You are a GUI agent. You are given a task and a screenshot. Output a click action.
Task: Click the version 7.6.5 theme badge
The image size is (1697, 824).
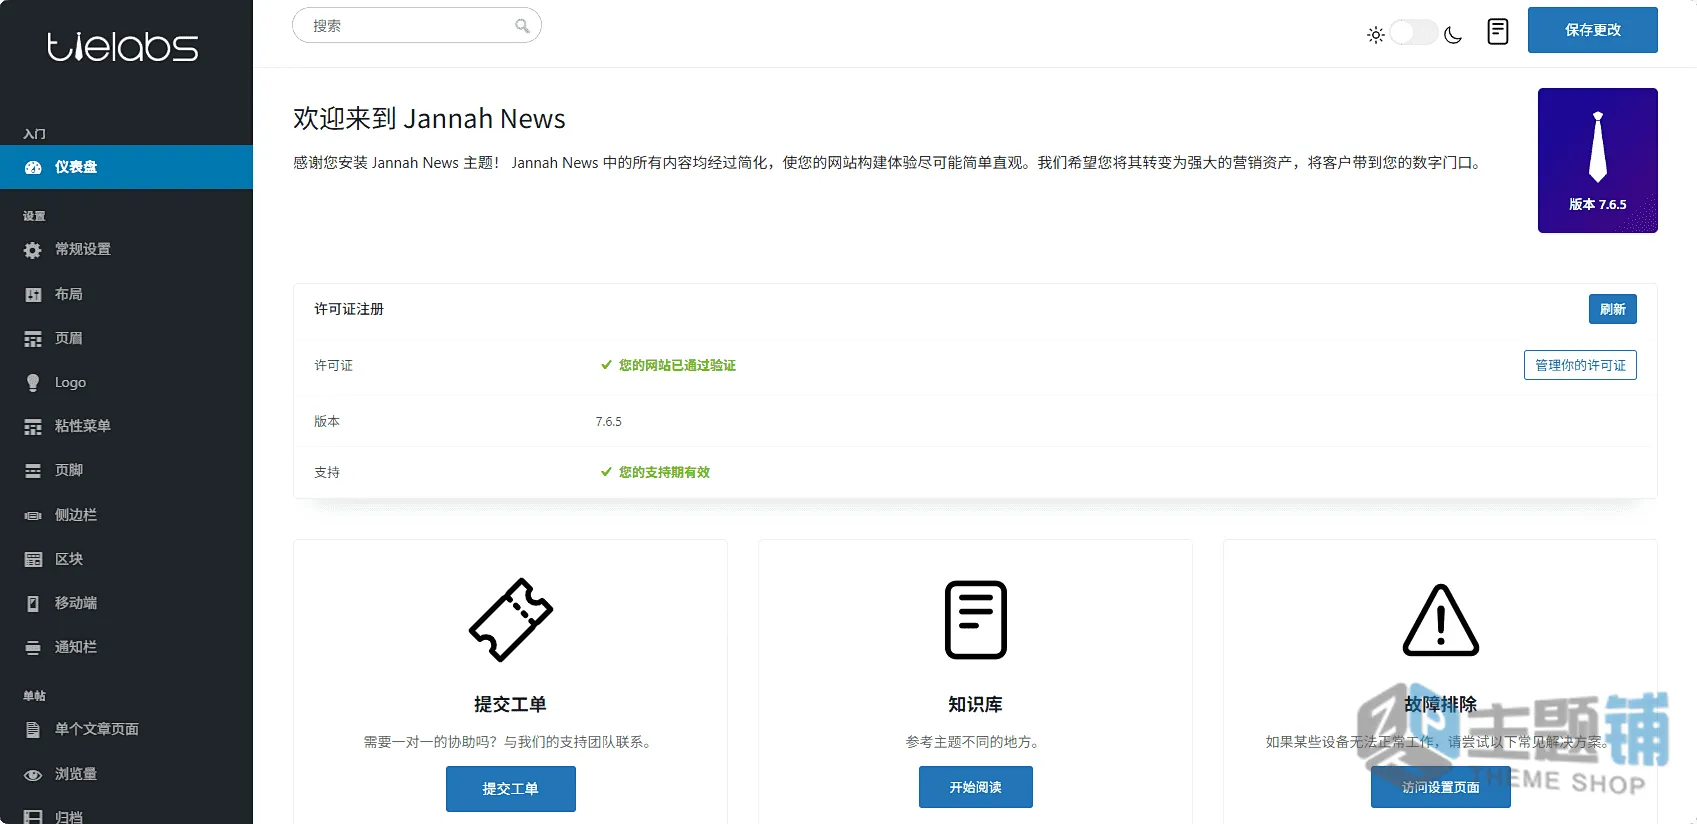point(1598,160)
